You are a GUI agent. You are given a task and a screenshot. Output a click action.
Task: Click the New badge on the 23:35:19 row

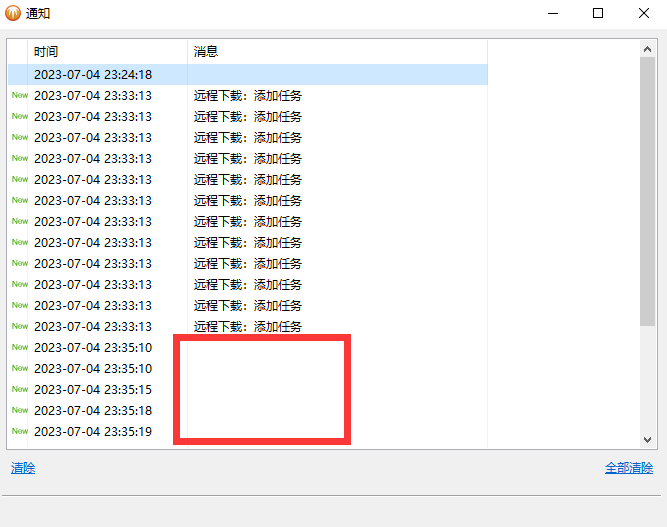[20, 431]
